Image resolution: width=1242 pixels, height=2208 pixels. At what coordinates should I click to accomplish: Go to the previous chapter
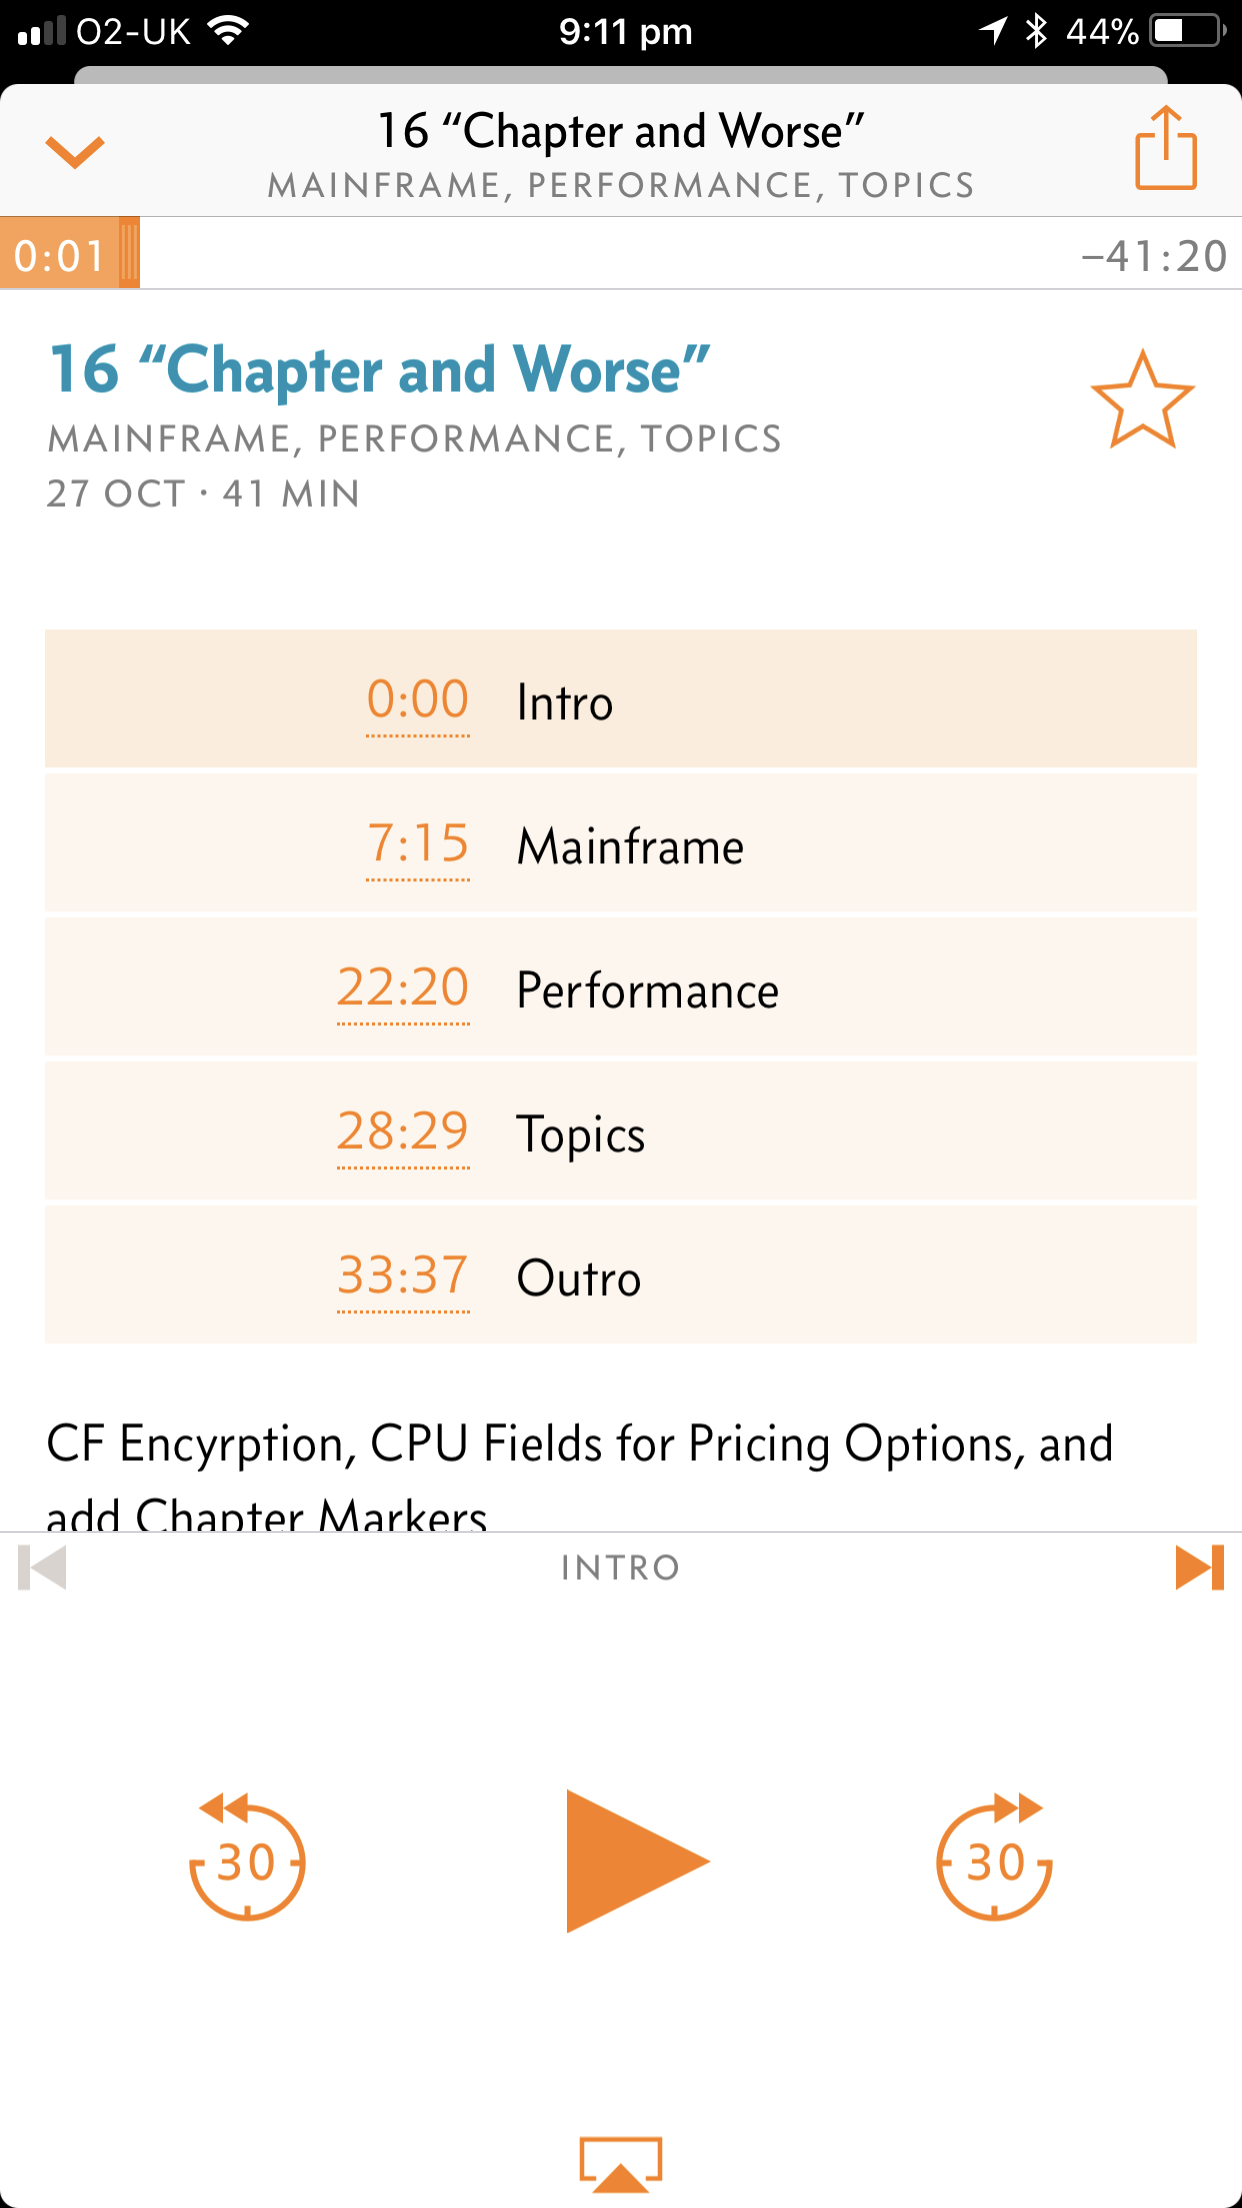(x=43, y=1567)
